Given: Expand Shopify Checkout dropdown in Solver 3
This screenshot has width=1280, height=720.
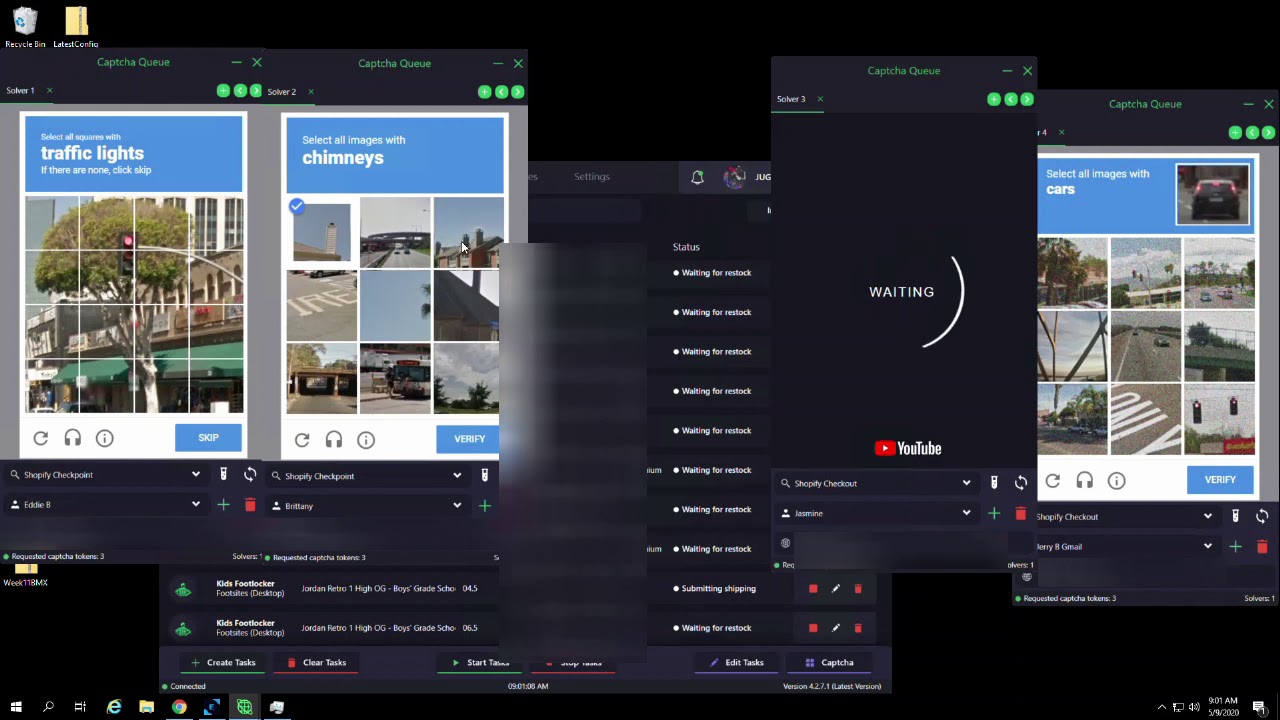Looking at the screenshot, I should coord(966,483).
